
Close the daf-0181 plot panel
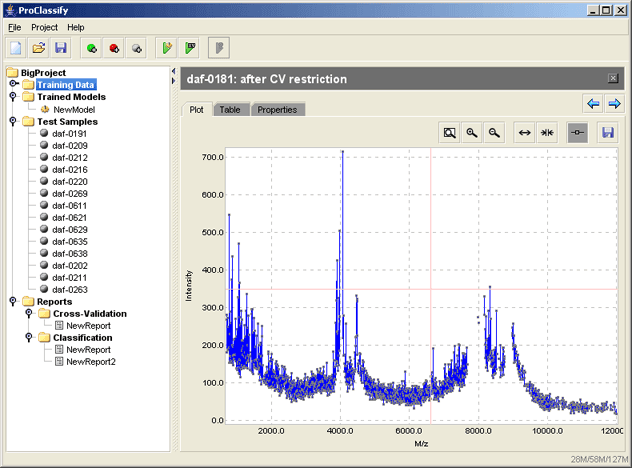[613, 78]
